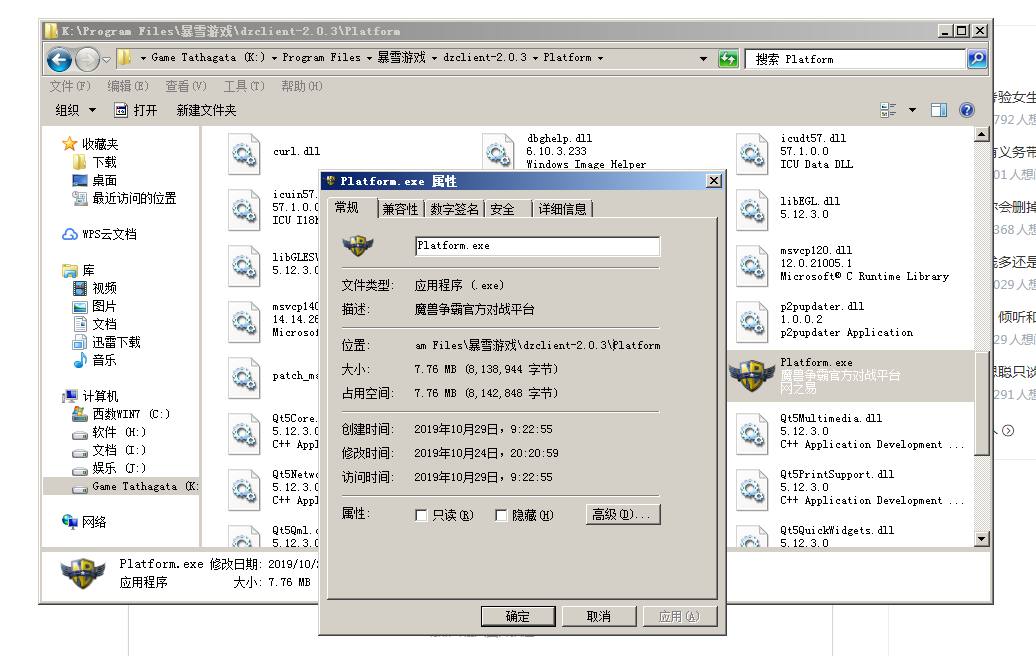Click the 确定 button
1036x656 pixels.
pos(517,616)
